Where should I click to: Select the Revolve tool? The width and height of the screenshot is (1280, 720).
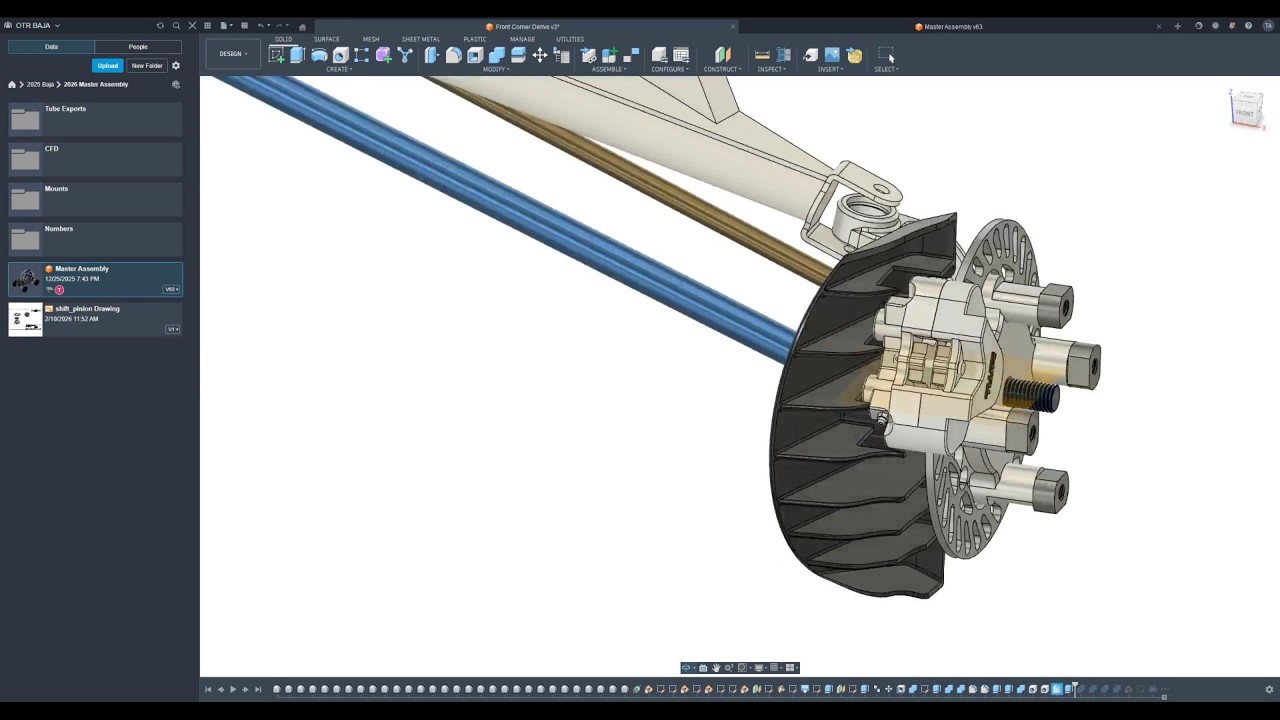tap(319, 55)
